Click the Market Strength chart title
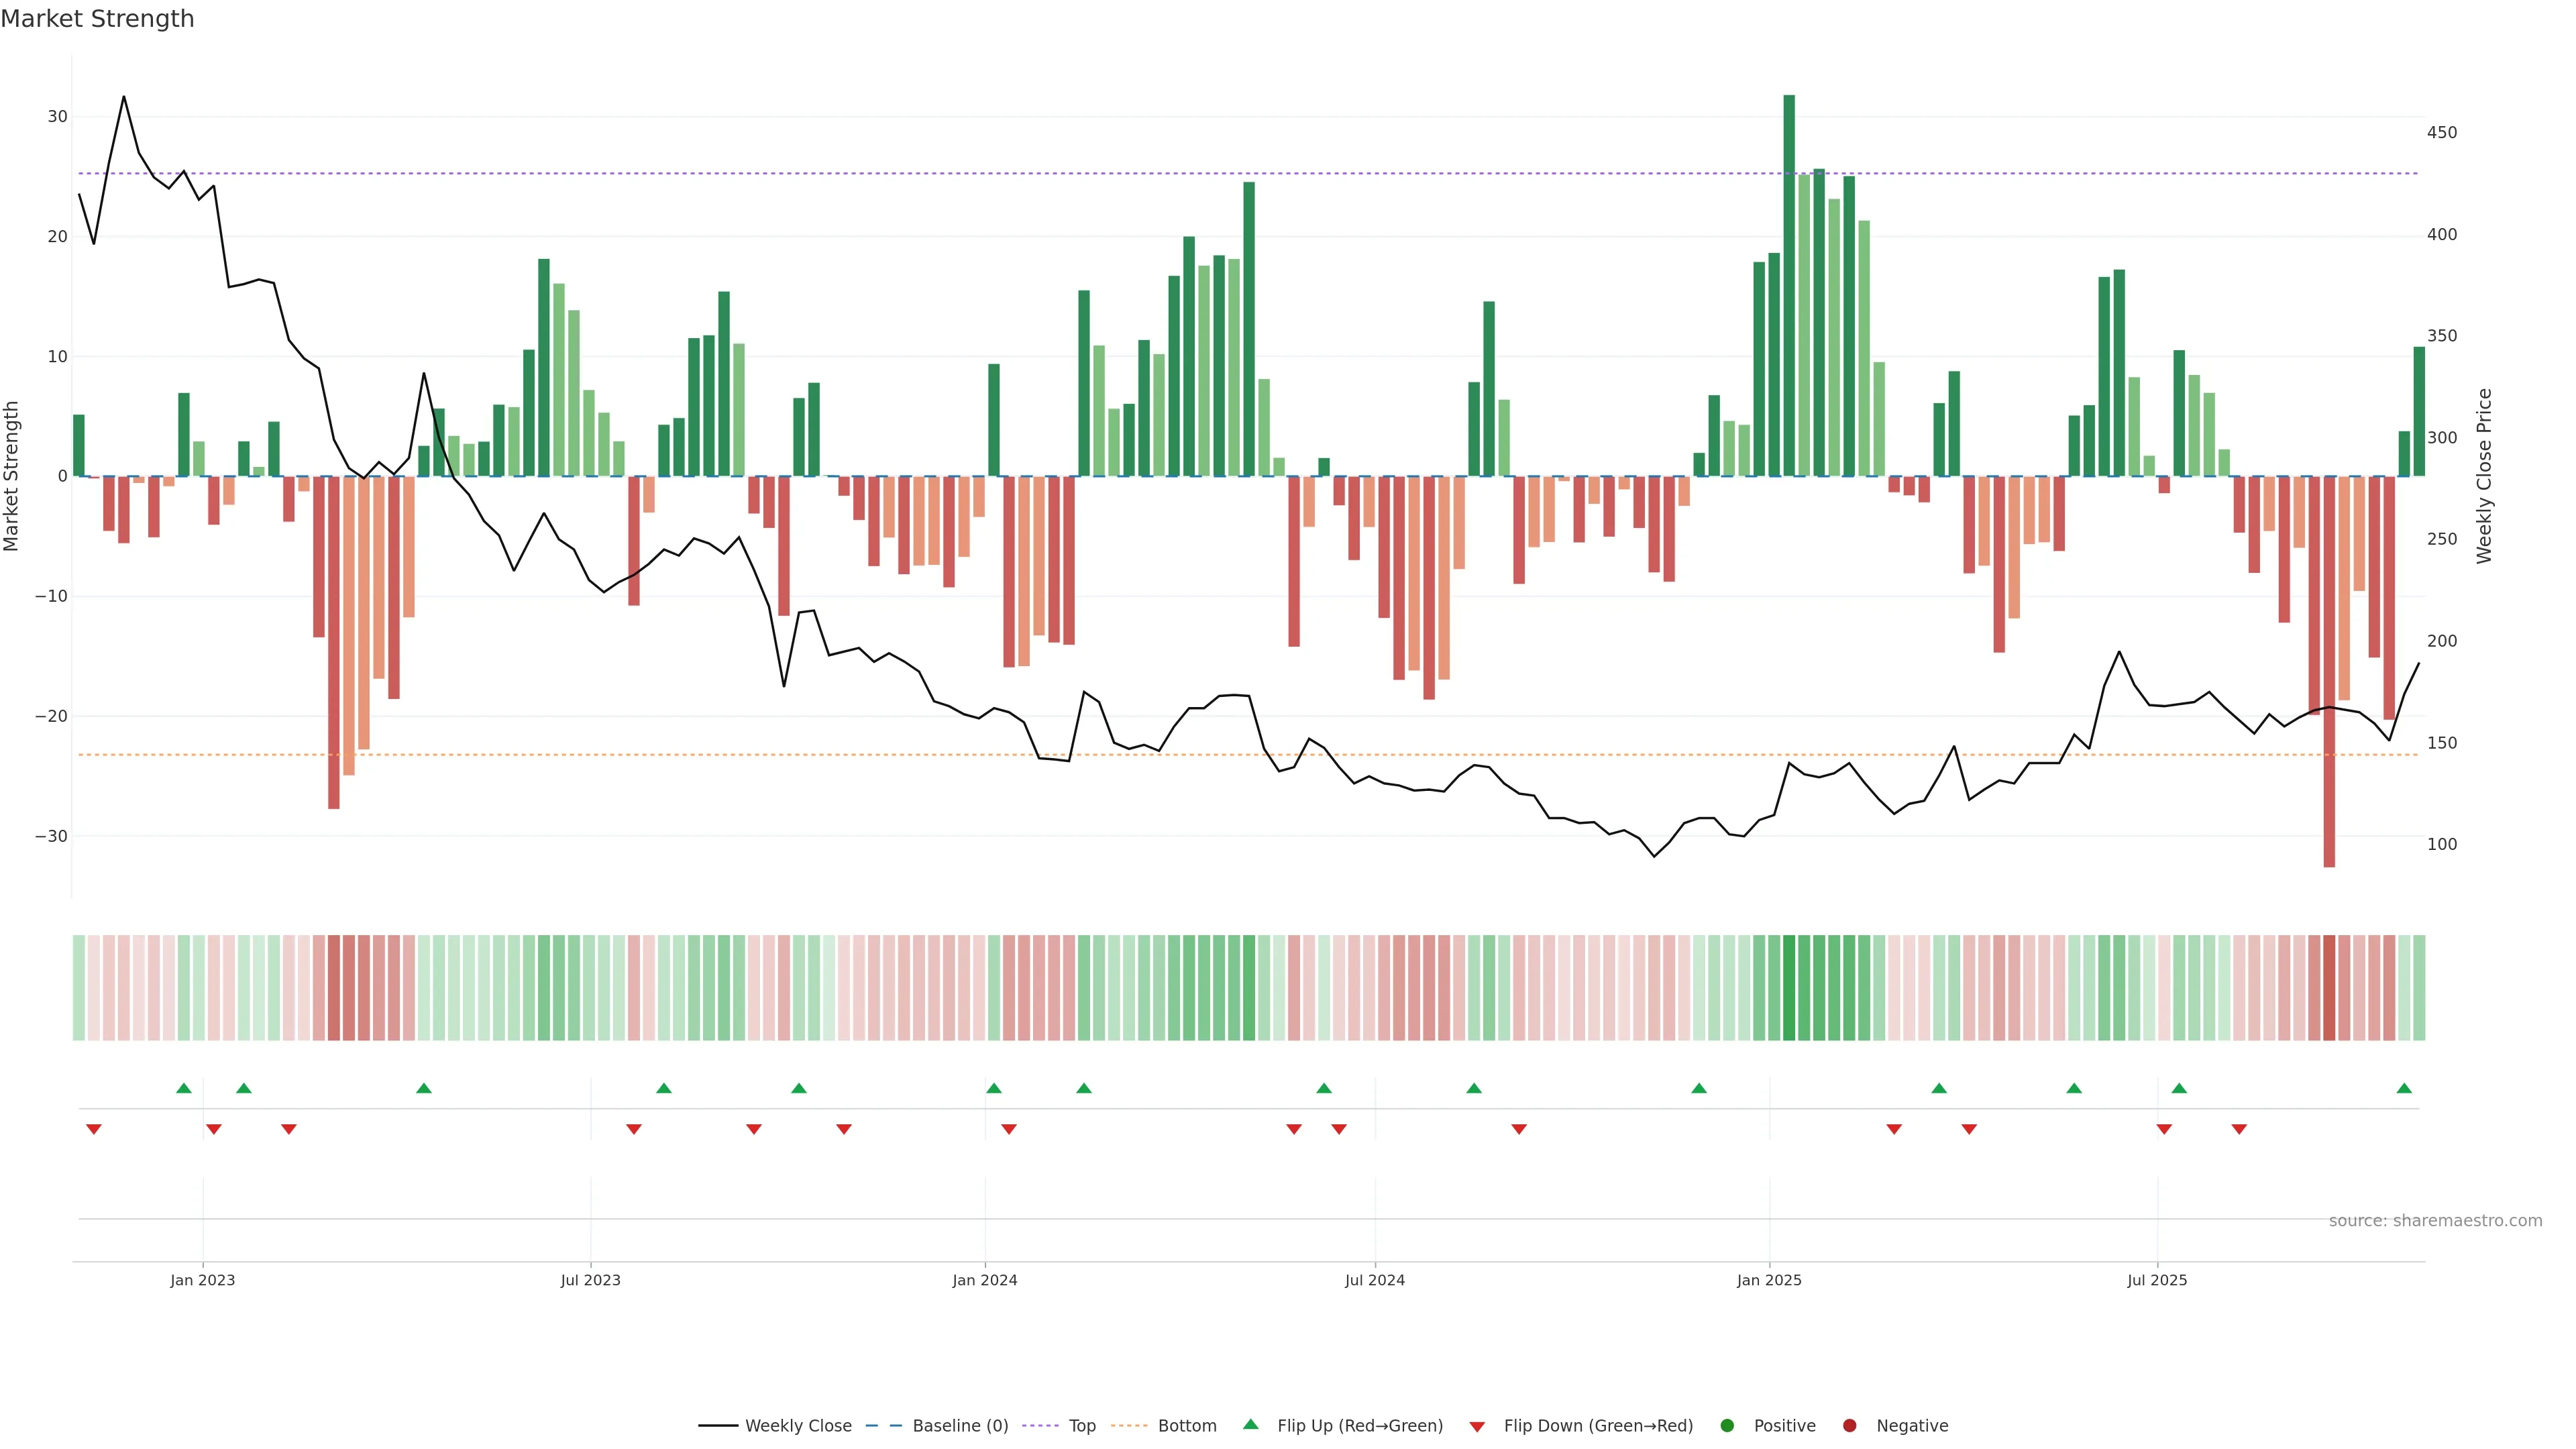The image size is (2576, 1449). 97,19
